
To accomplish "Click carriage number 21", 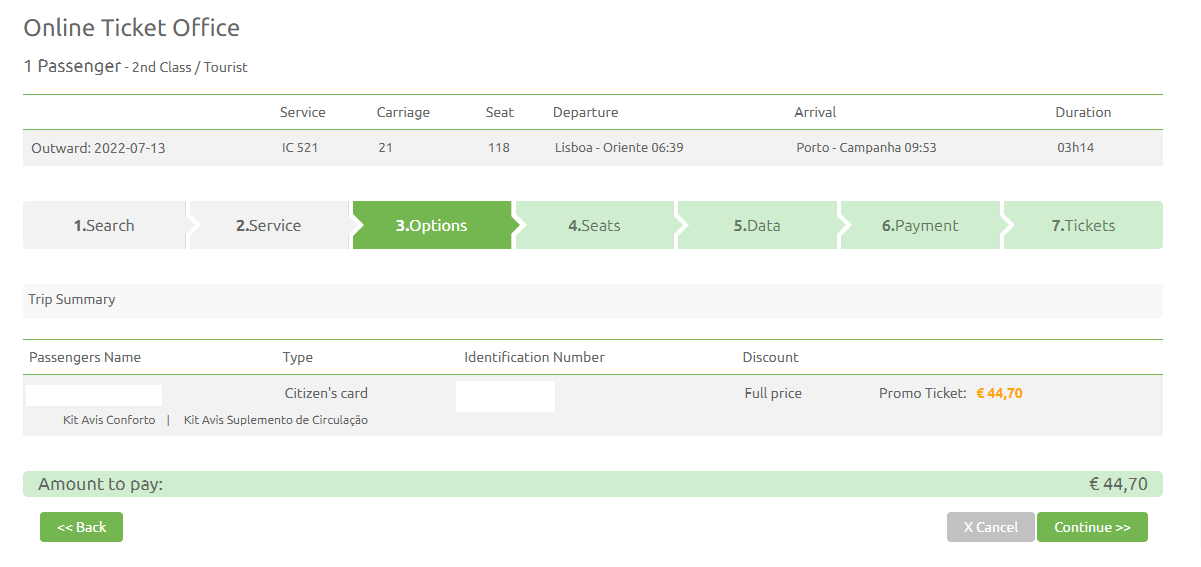I will click(386, 148).
